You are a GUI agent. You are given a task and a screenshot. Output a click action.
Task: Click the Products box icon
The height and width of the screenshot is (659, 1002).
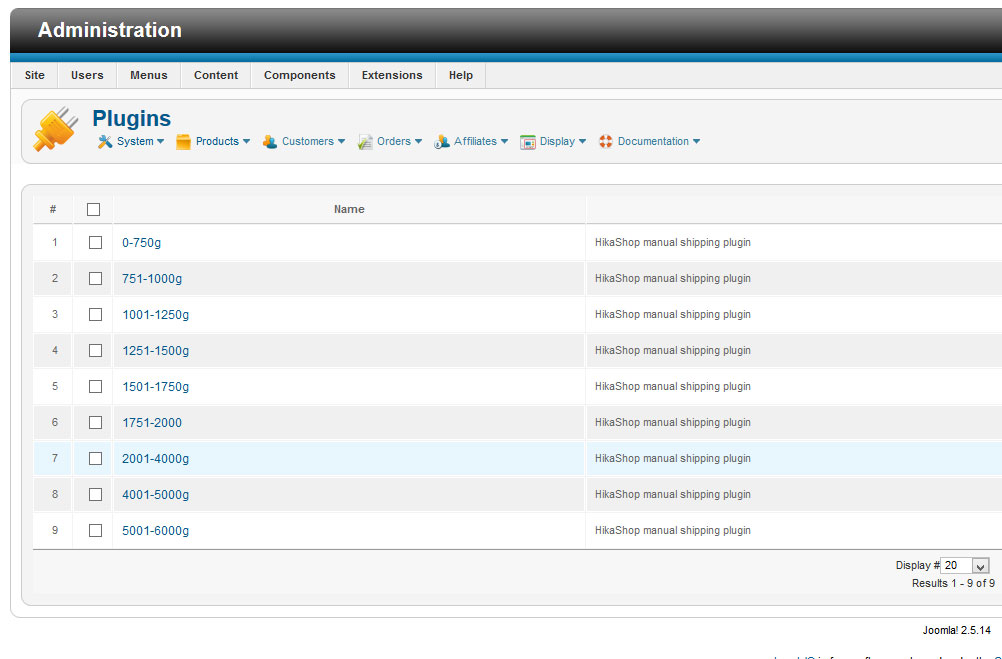click(183, 142)
